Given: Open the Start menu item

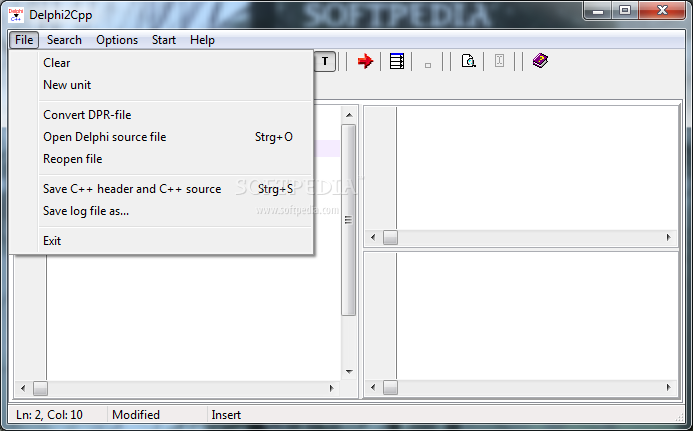Looking at the screenshot, I should [164, 40].
